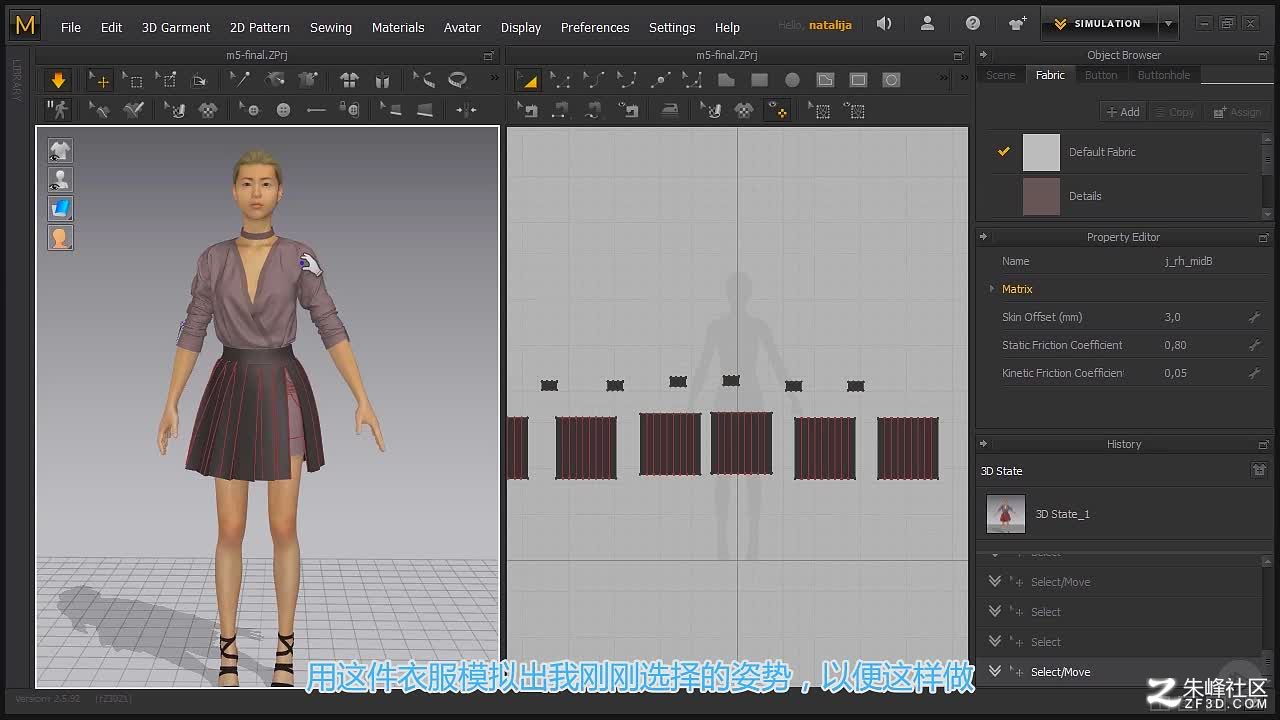Click the Copy fabric button
The image size is (1280, 720).
1174,112
